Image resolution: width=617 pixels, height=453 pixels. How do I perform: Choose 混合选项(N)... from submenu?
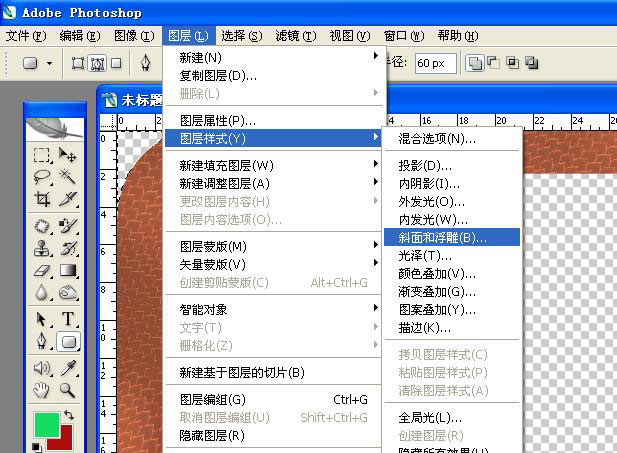[452, 139]
